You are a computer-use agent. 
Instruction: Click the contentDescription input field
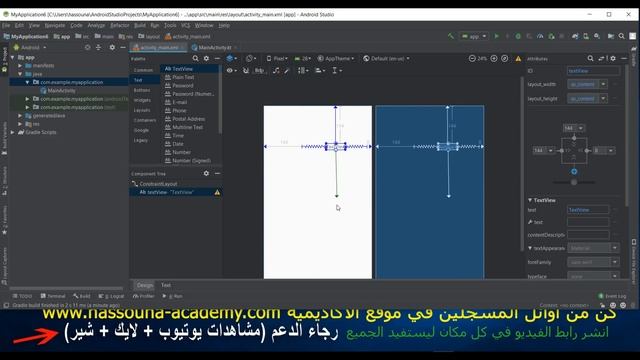588,235
